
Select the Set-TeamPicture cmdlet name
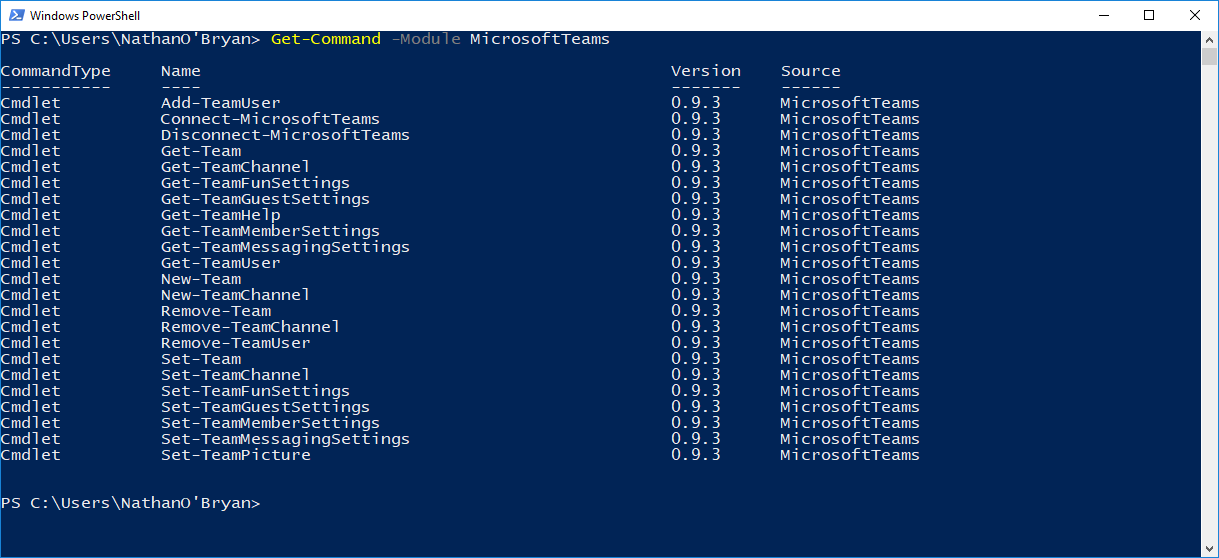point(235,455)
